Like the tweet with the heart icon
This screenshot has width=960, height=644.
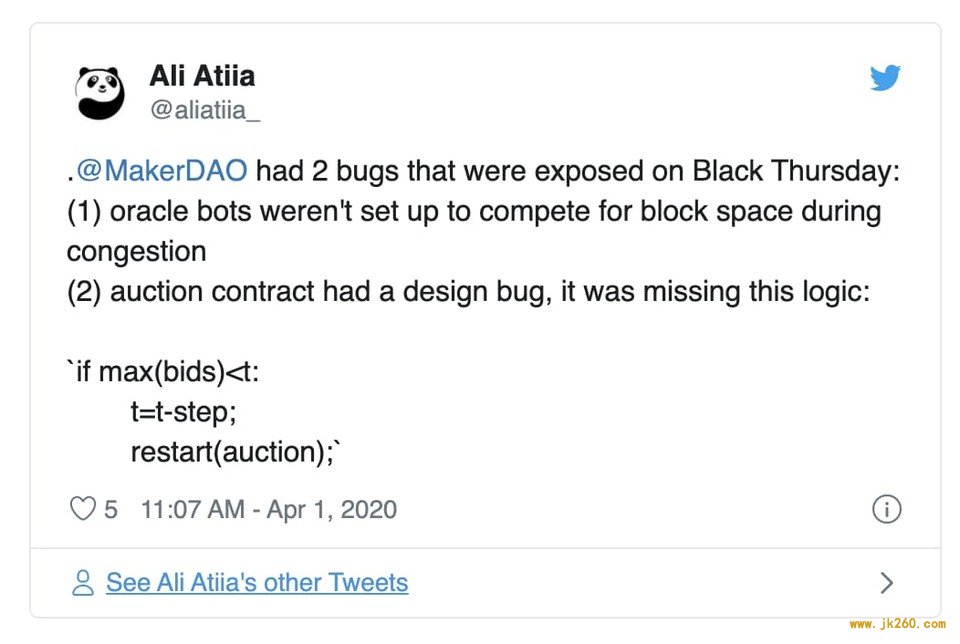pos(83,509)
